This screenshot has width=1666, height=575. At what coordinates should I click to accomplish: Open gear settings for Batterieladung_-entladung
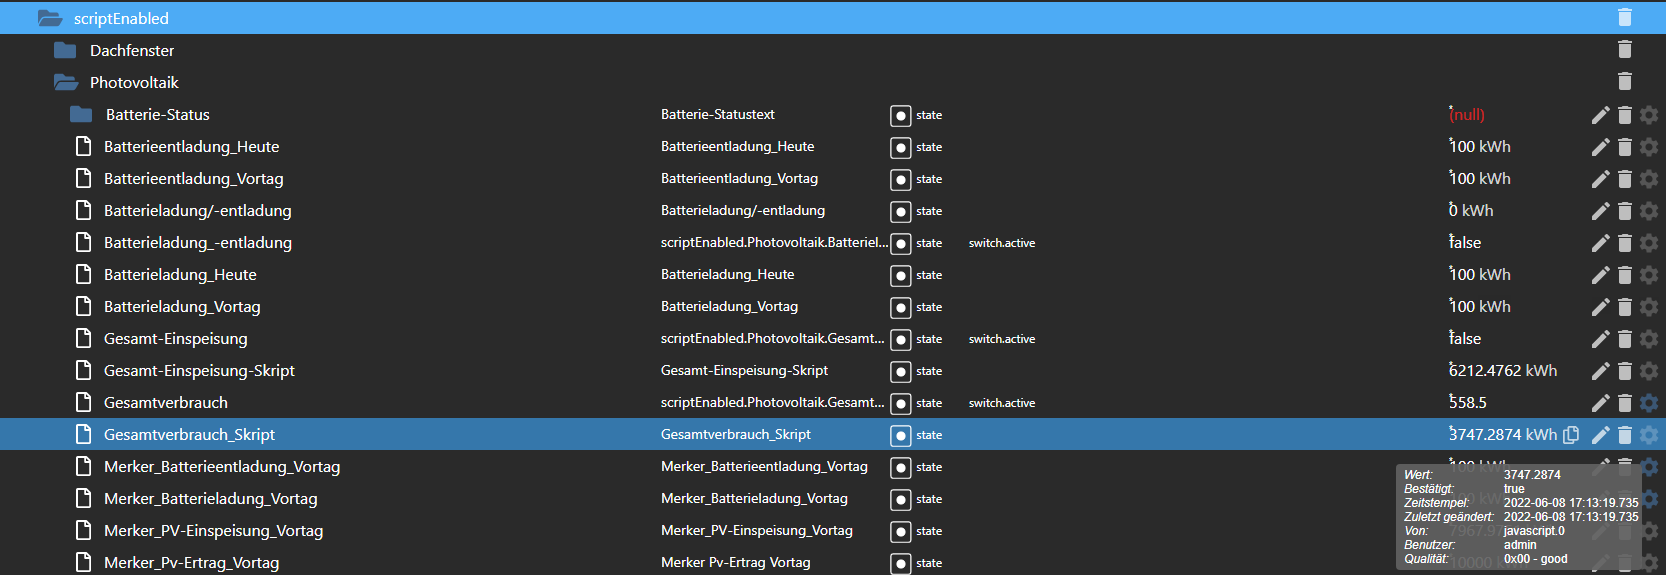(1649, 243)
